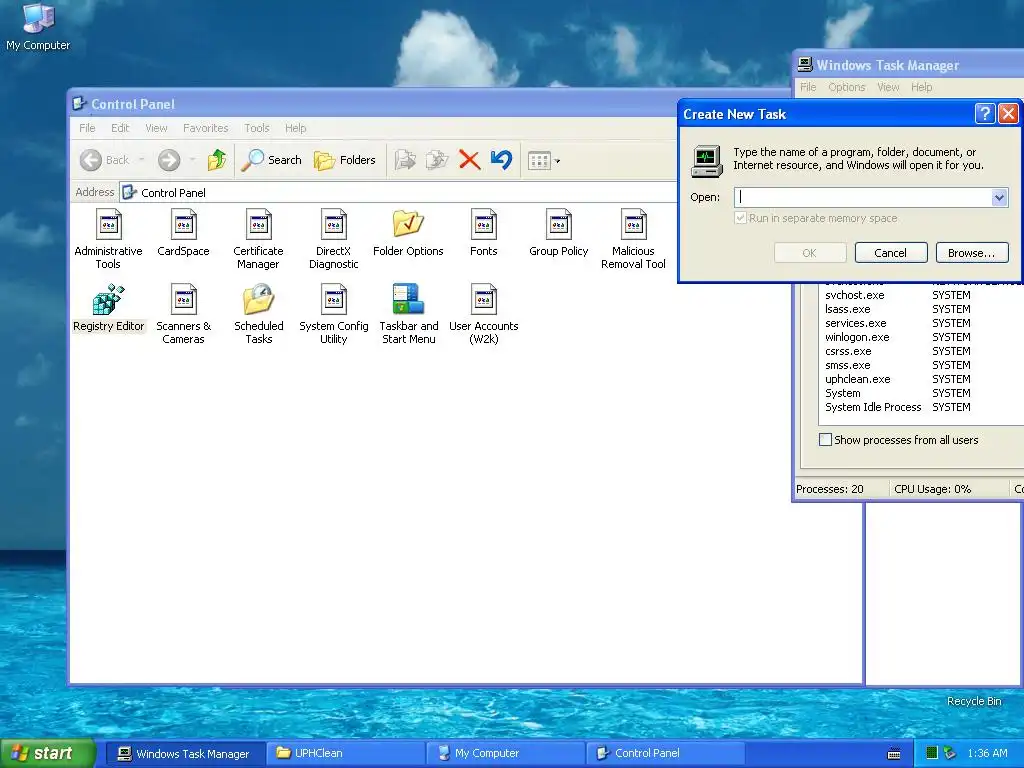
Task: Click the red Delete toolbar icon
Action: pos(469,160)
